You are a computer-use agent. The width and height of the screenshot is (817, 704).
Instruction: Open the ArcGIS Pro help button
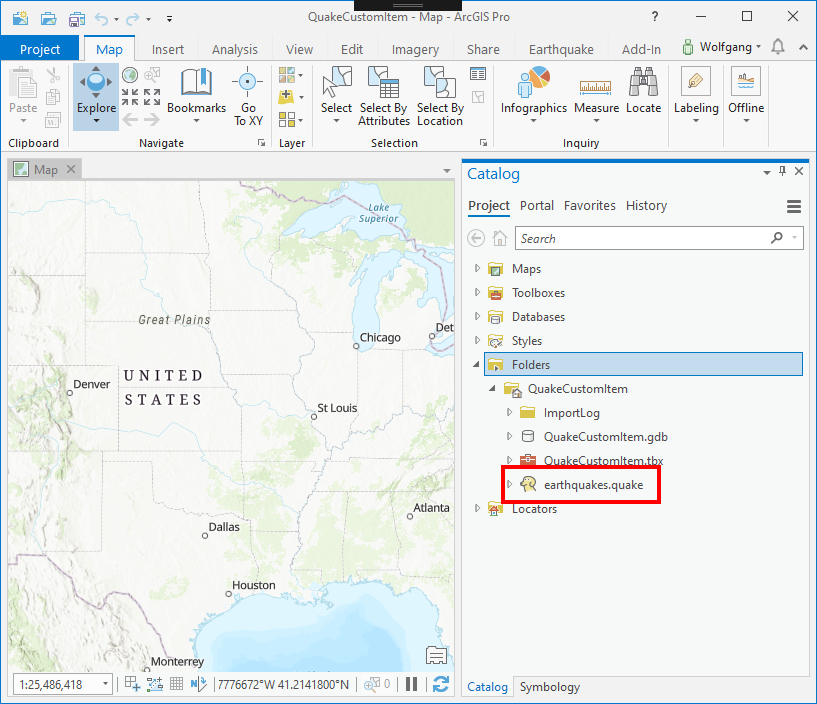tap(654, 17)
